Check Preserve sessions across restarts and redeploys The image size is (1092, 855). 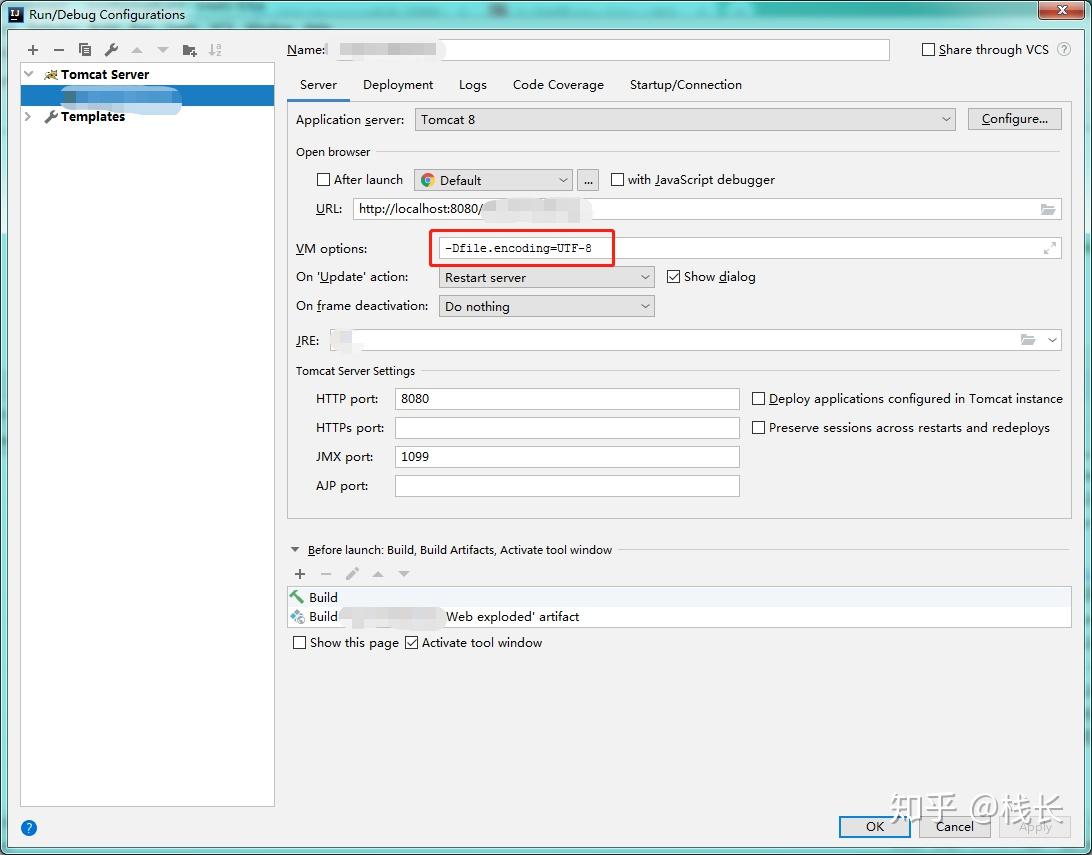pyautogui.click(x=758, y=428)
